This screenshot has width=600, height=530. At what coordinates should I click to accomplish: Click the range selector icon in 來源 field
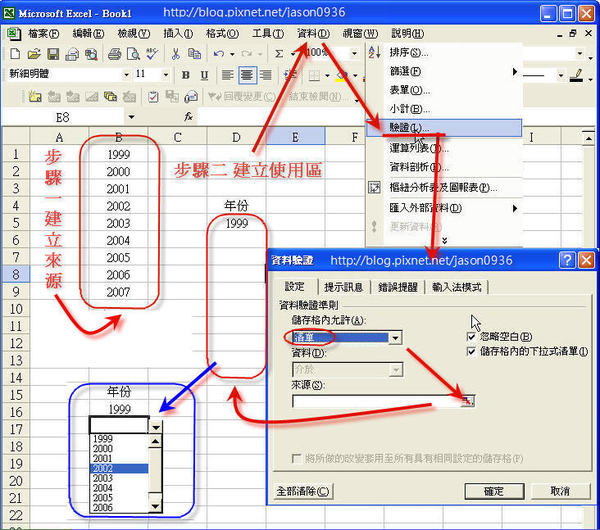click(467, 401)
